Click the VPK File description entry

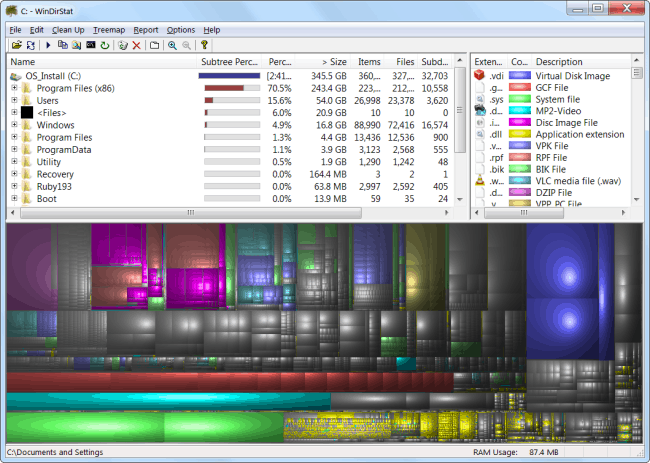[552, 146]
